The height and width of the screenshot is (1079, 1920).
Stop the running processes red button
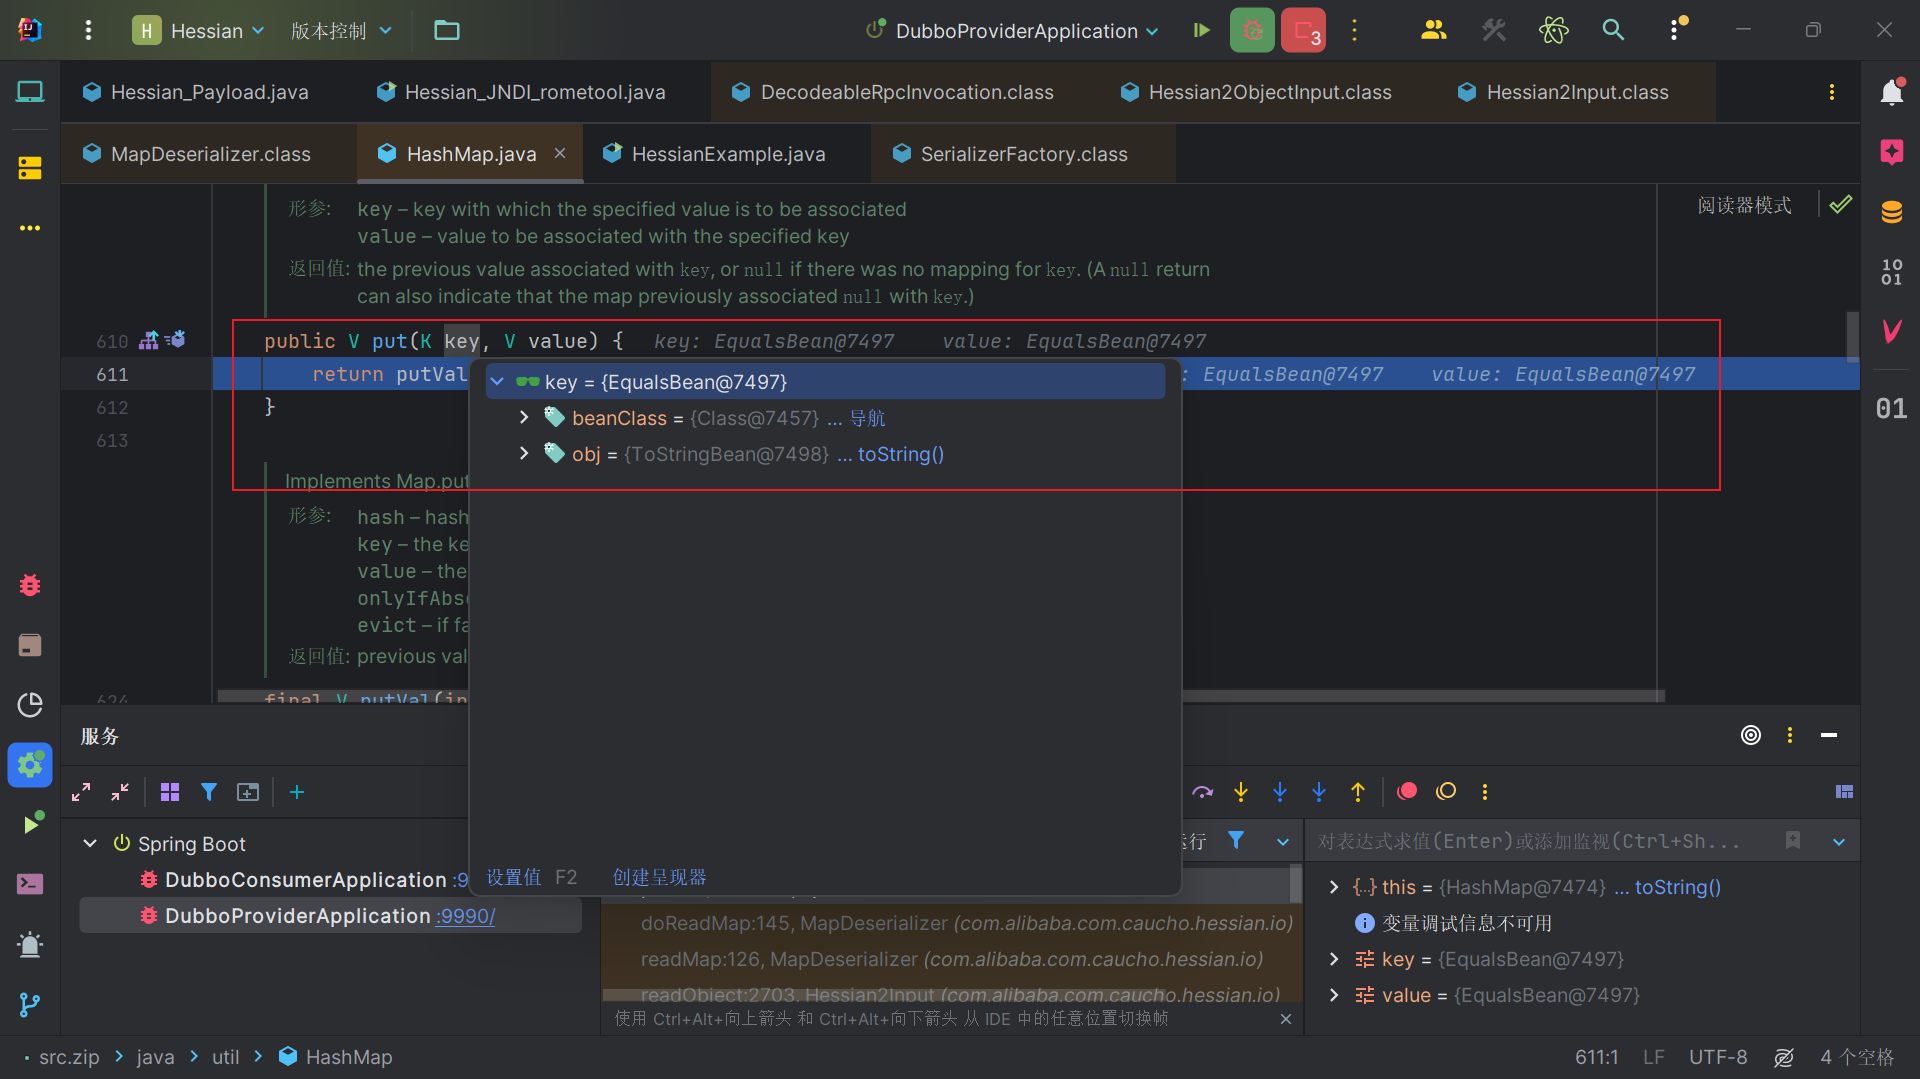(x=1304, y=30)
